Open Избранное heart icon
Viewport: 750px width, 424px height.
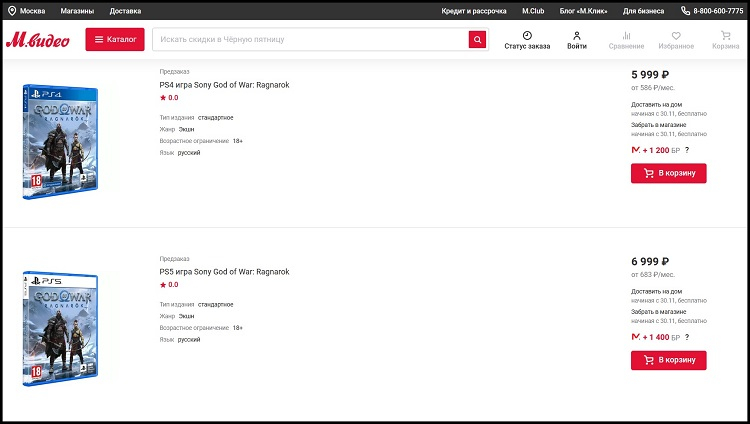click(x=676, y=35)
